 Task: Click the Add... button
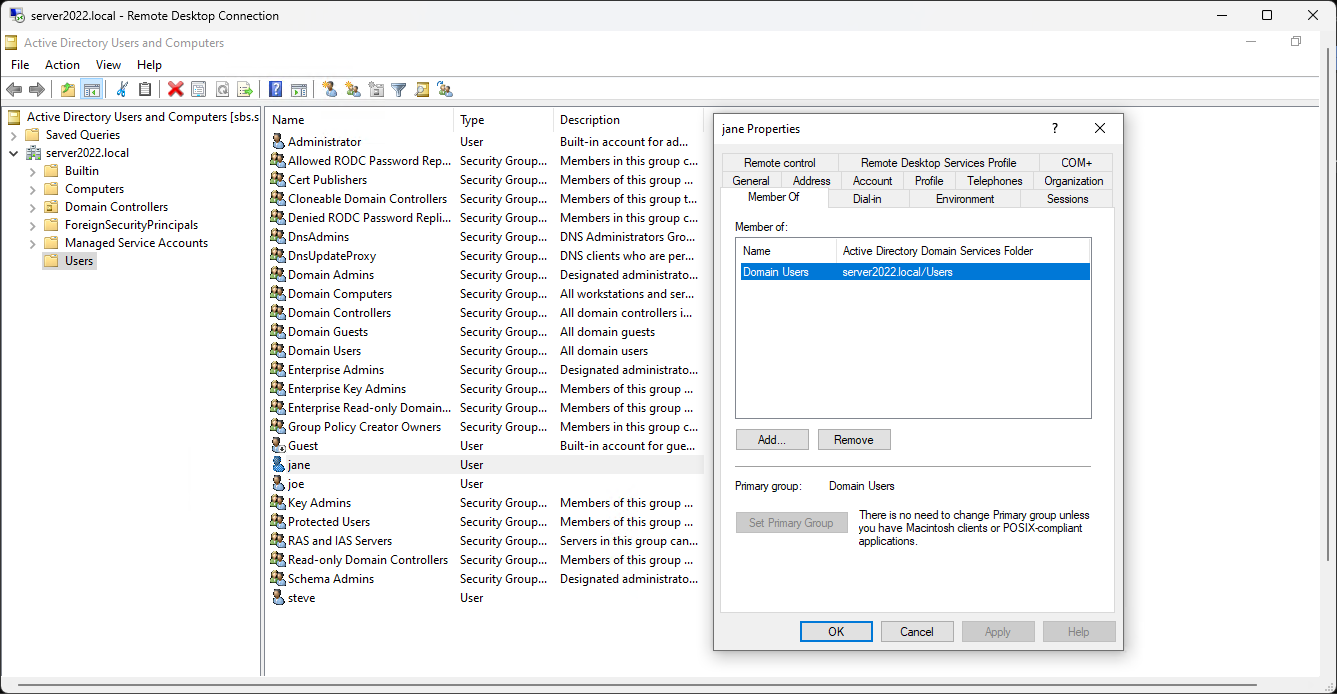771,440
